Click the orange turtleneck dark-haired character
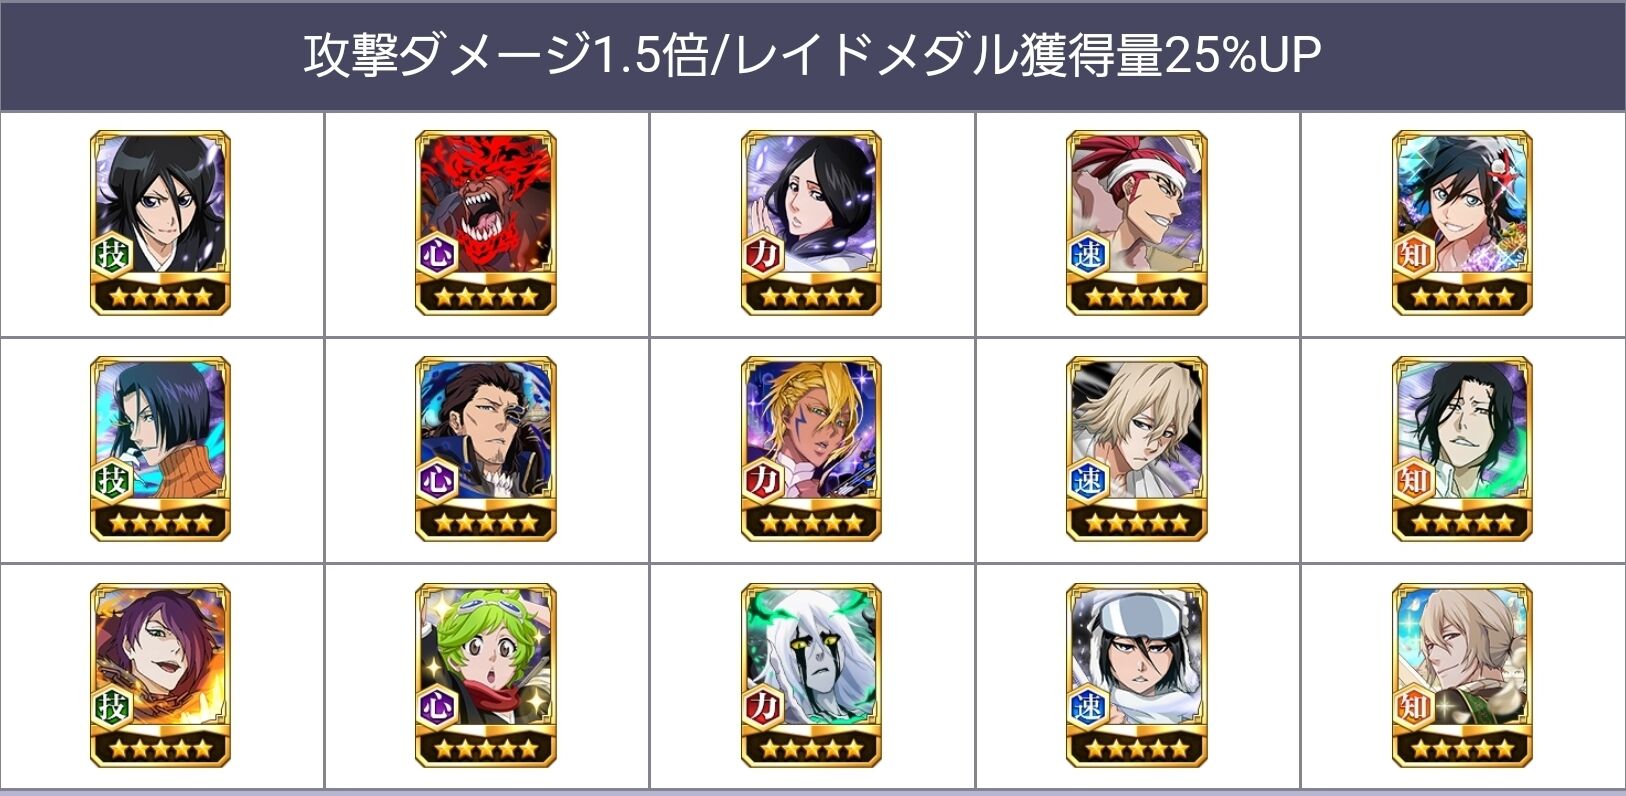This screenshot has width=1626, height=796. pyautogui.click(x=160, y=449)
